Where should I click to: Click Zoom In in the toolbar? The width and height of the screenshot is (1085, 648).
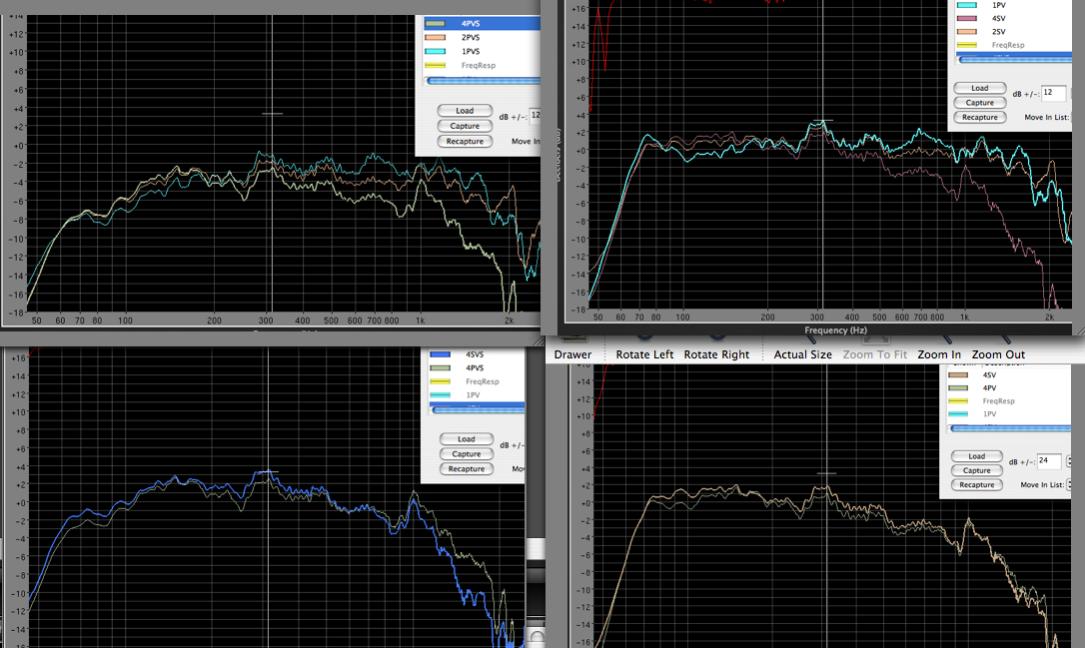point(939,354)
